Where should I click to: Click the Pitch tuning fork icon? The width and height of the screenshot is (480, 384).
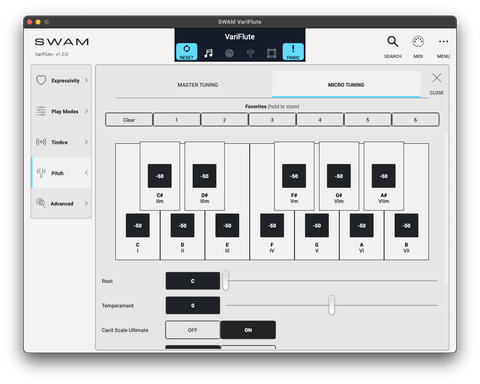(41, 173)
